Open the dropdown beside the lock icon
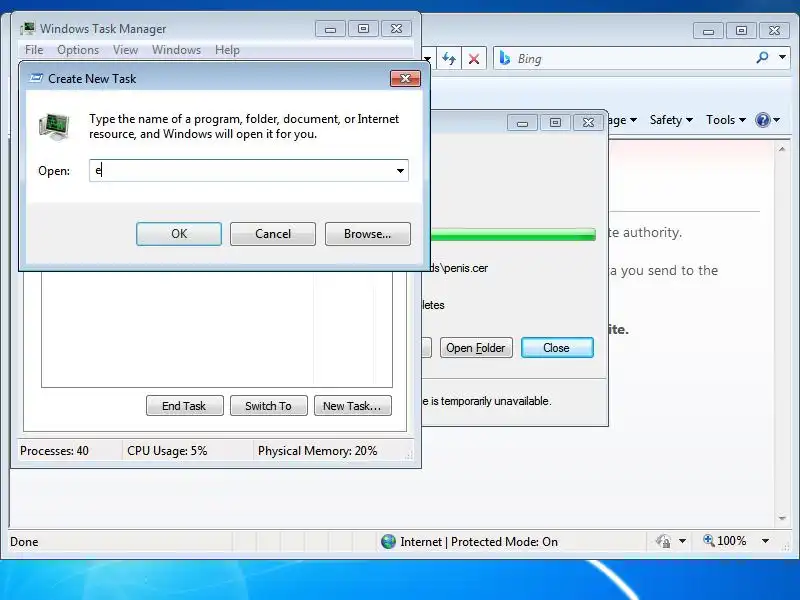800x600 pixels. click(682, 541)
